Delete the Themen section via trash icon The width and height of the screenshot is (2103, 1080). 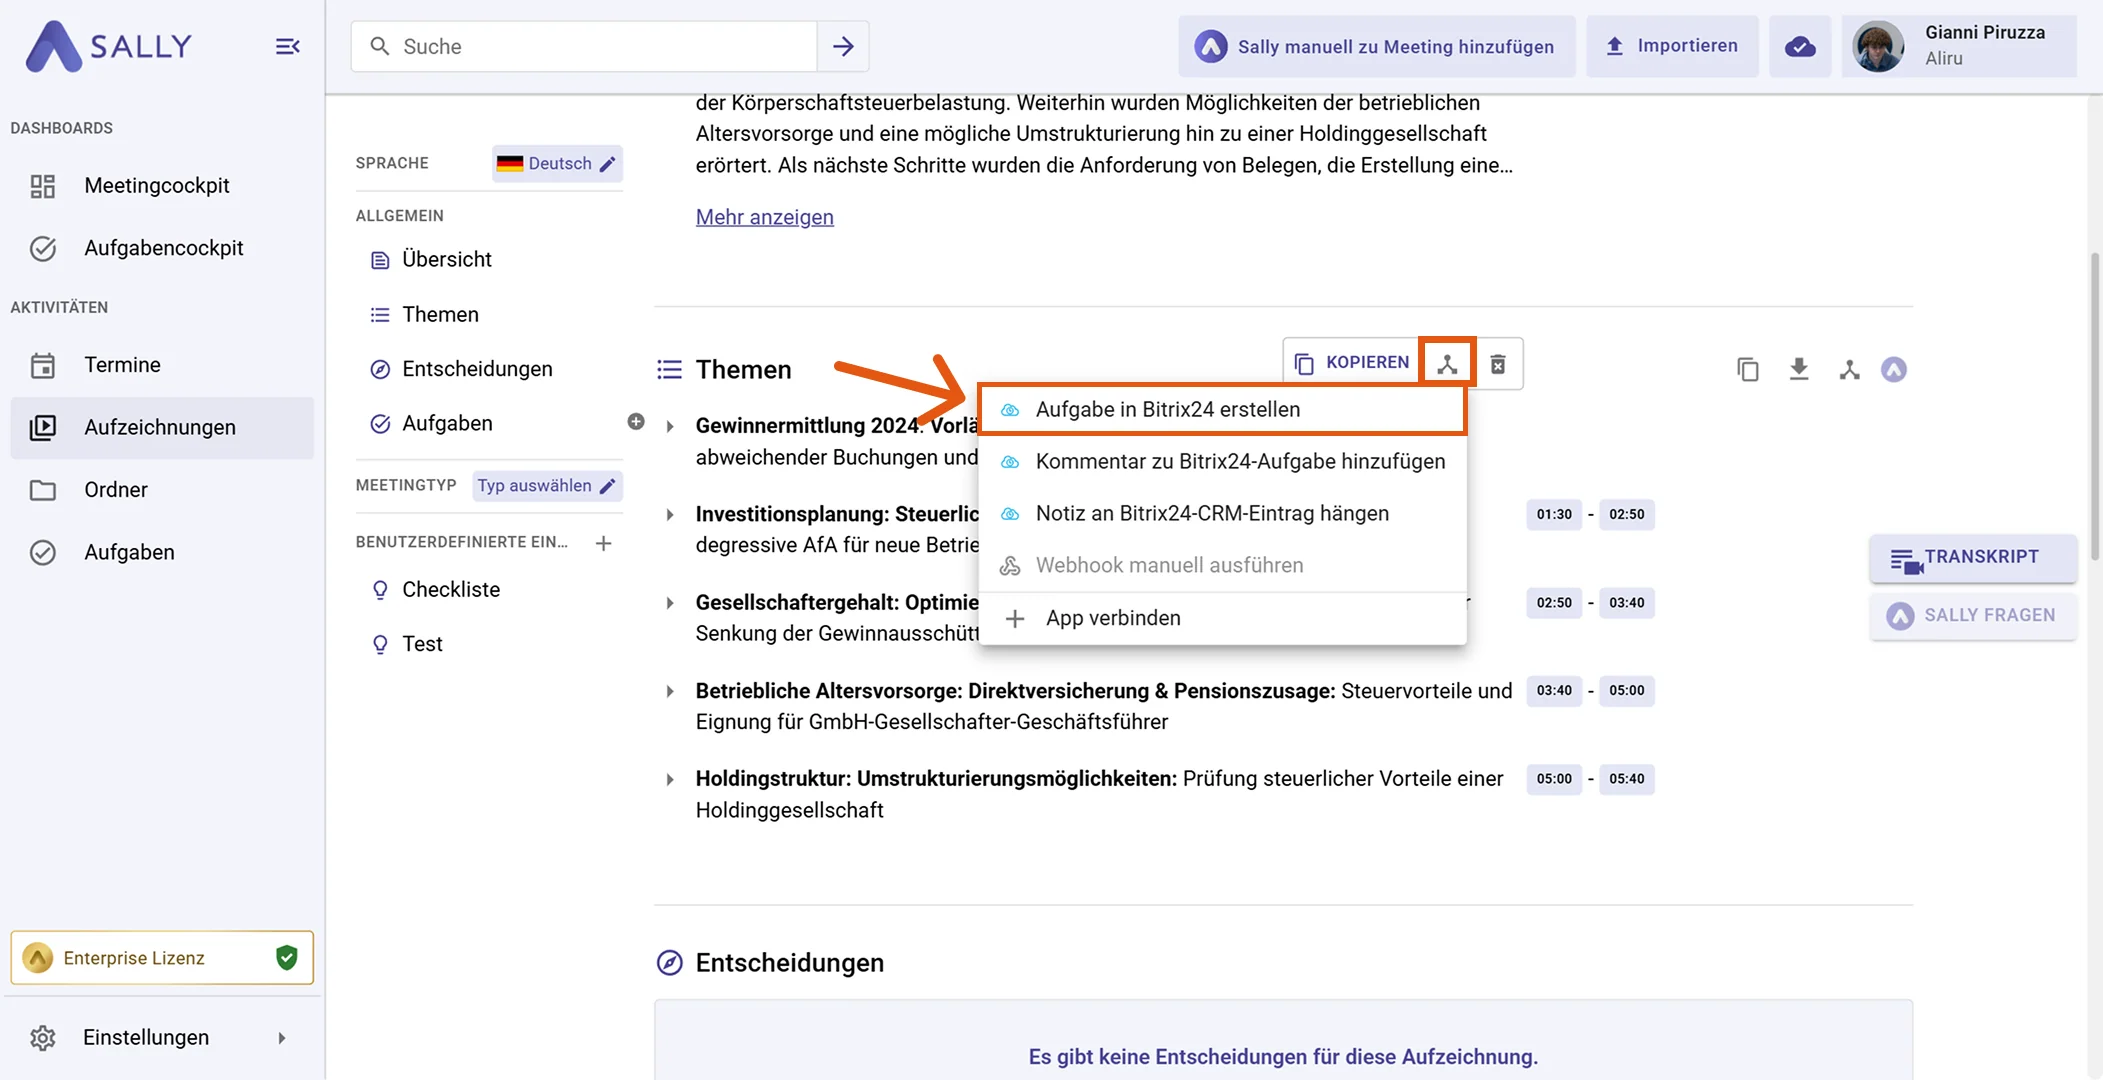point(1498,364)
